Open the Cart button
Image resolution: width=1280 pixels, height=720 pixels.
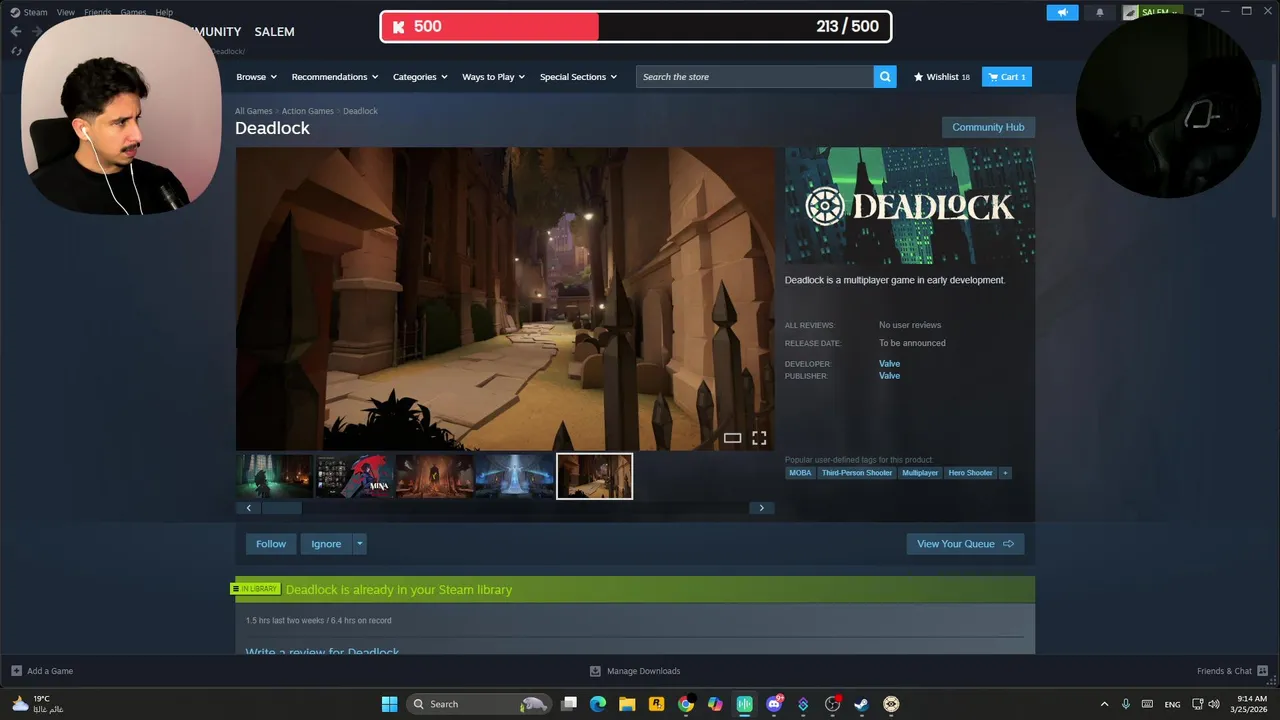click(x=1007, y=77)
